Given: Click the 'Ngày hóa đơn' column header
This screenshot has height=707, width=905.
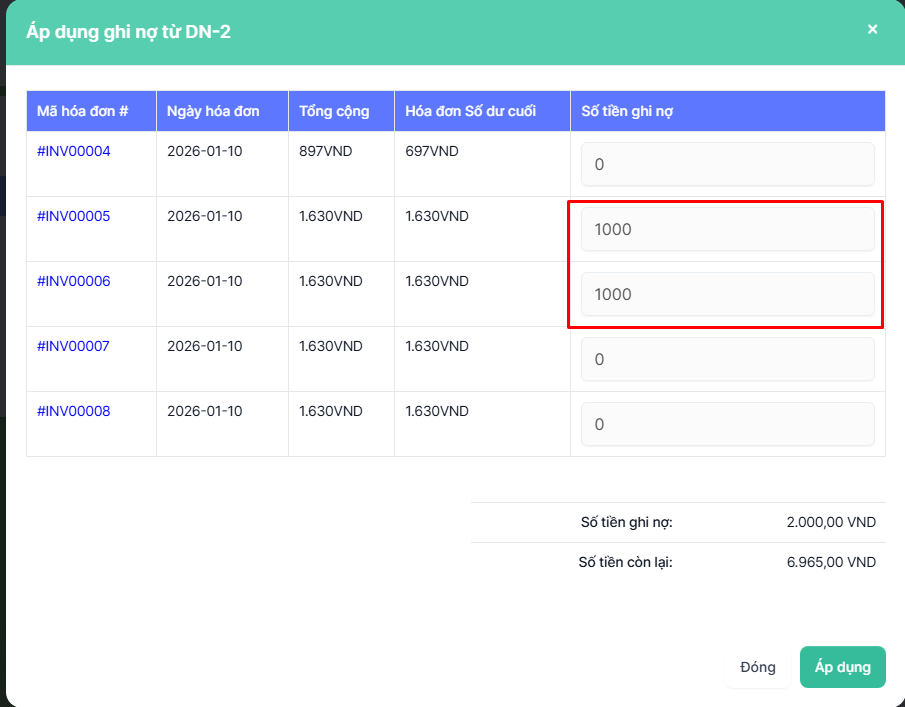Looking at the screenshot, I should (213, 111).
